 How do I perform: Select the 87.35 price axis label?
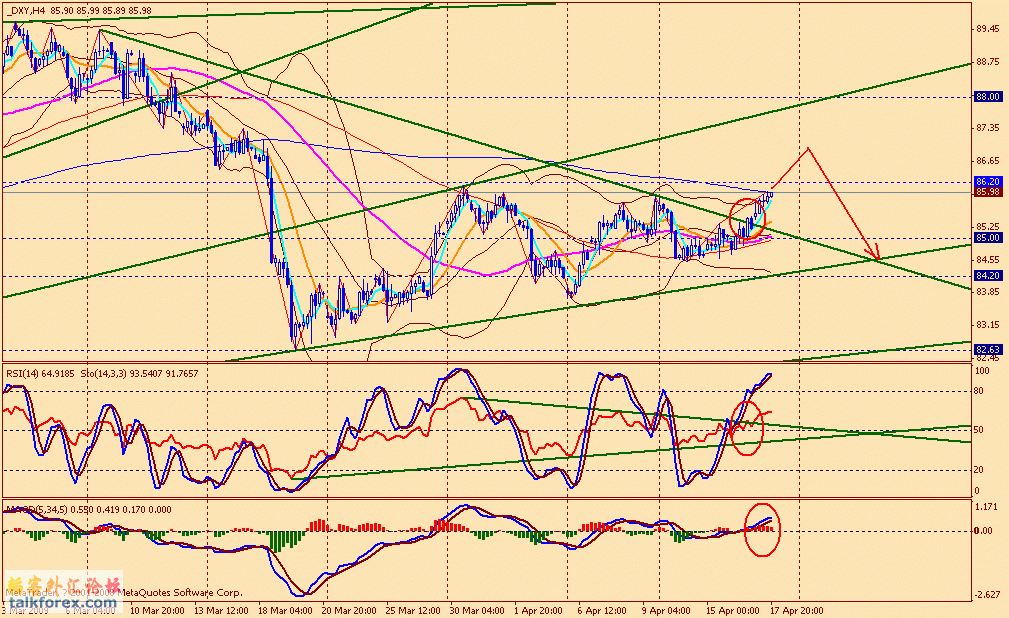click(988, 128)
